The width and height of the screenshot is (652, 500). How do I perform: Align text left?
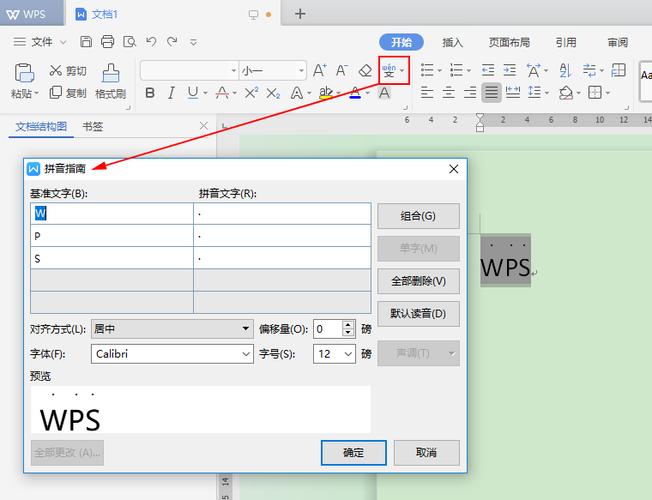tap(427, 92)
